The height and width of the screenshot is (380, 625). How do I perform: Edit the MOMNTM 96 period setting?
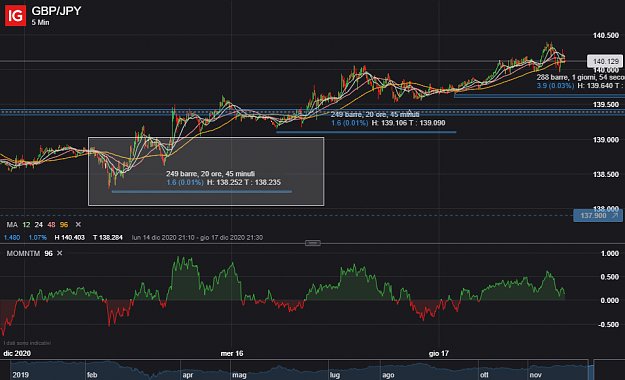tap(48, 254)
